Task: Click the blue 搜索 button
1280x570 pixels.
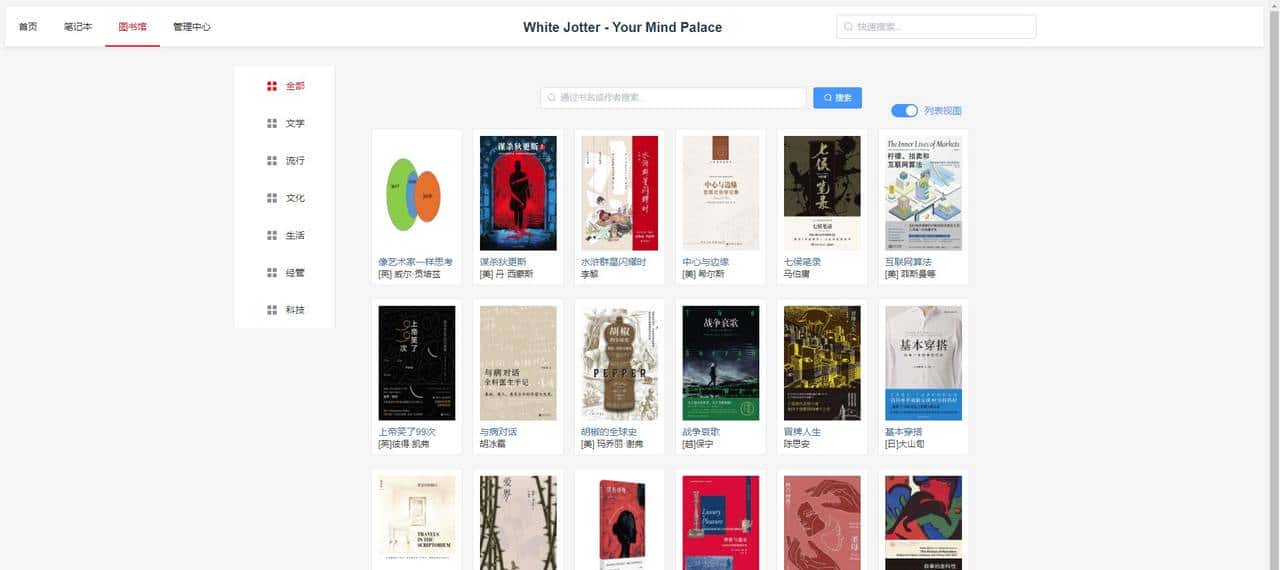Action: coord(837,98)
